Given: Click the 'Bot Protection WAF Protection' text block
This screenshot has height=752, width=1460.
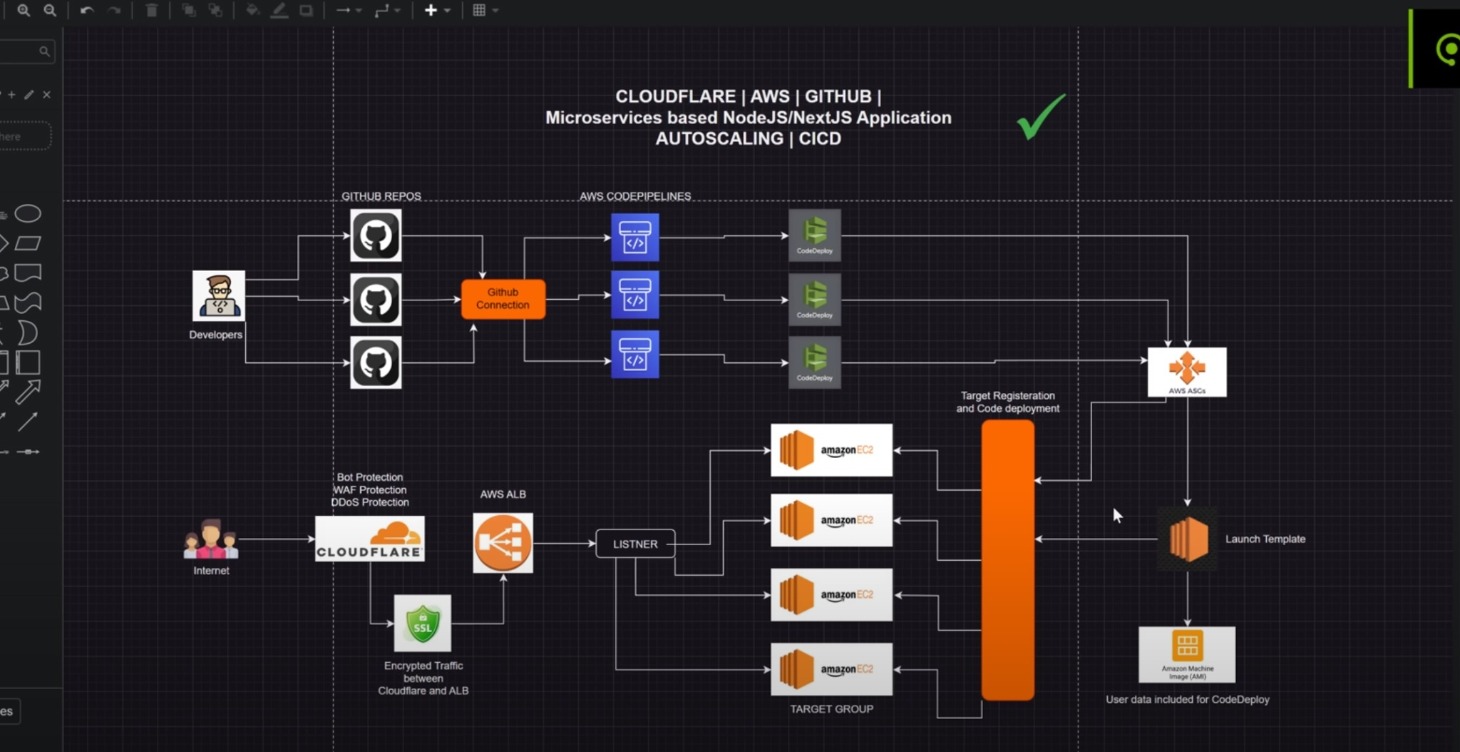Looking at the screenshot, I should point(370,490).
